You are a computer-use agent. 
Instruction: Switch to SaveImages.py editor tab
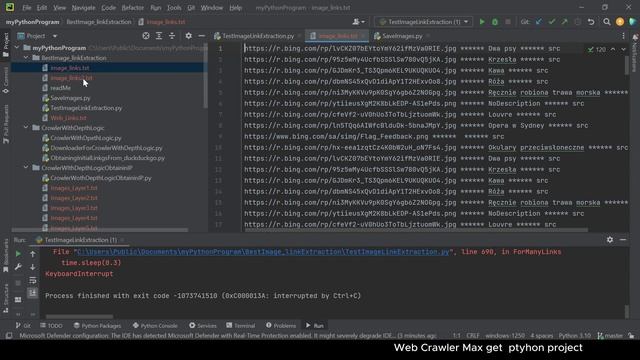point(402,36)
